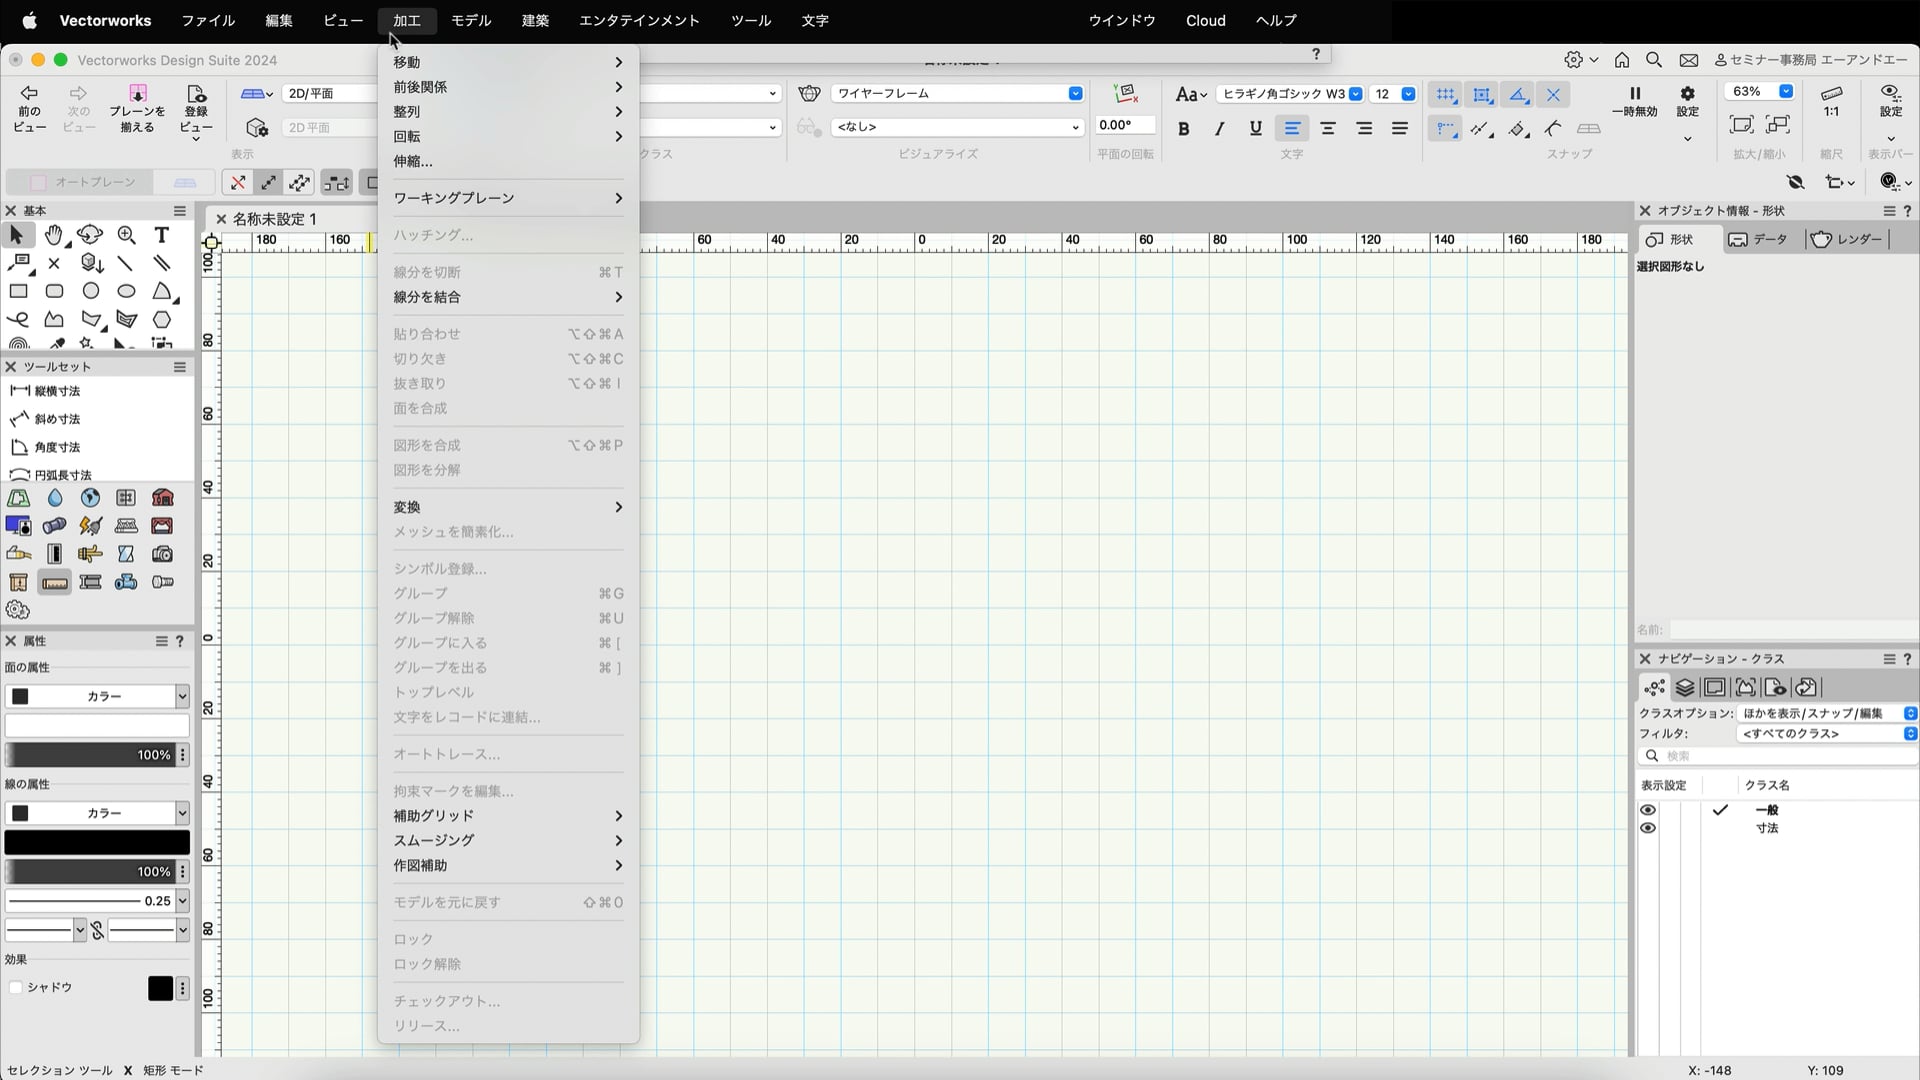Screen dimensions: 1920x1080
Task: Click the Underline text icon
Action: [1256, 128]
